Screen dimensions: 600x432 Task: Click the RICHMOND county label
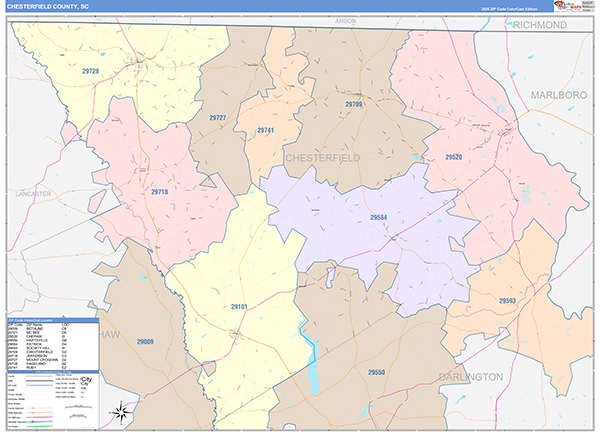[x=540, y=25]
